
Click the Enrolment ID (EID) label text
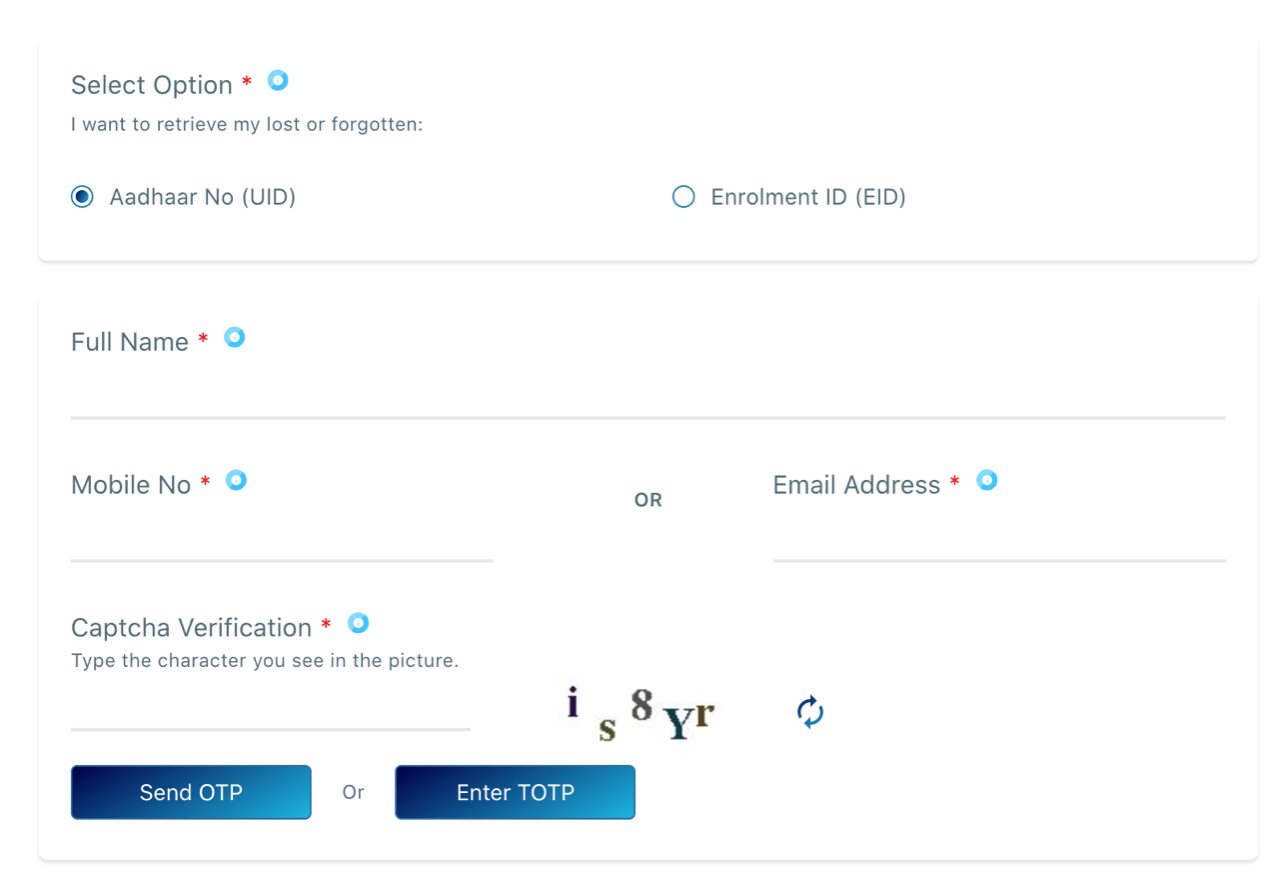click(807, 197)
